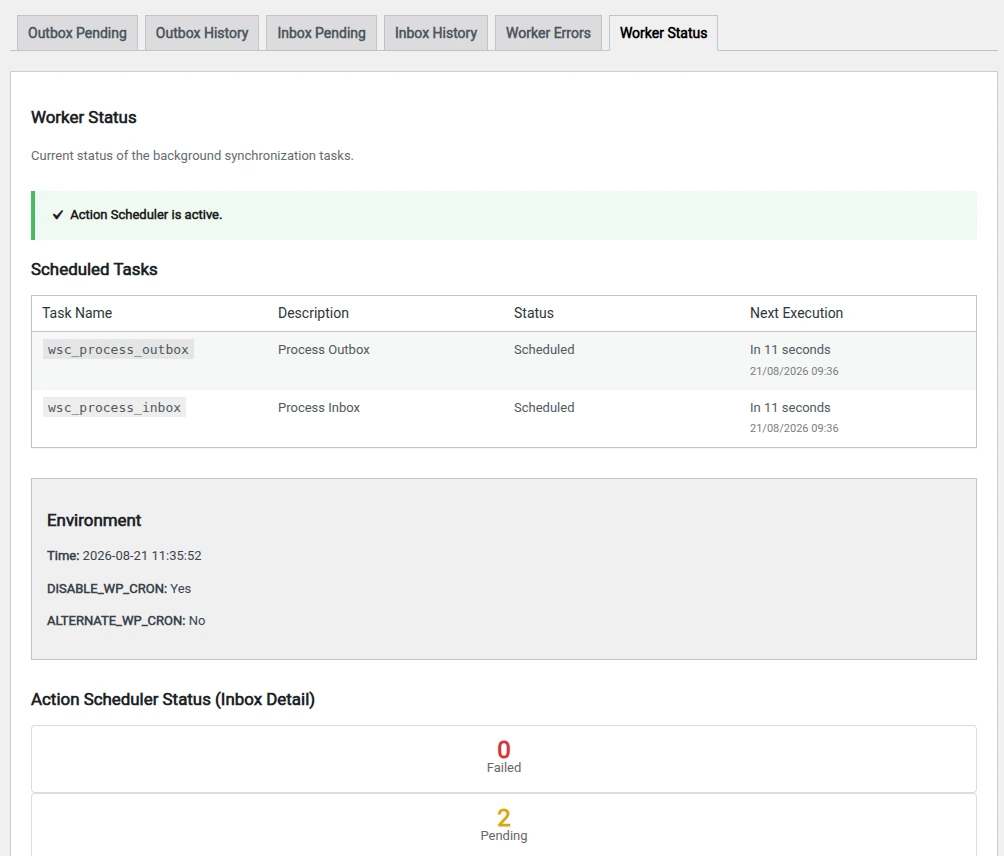The height and width of the screenshot is (856, 1004).
Task: Click the Action Scheduler Status (Inbox Detail) heading
Action: (x=173, y=699)
